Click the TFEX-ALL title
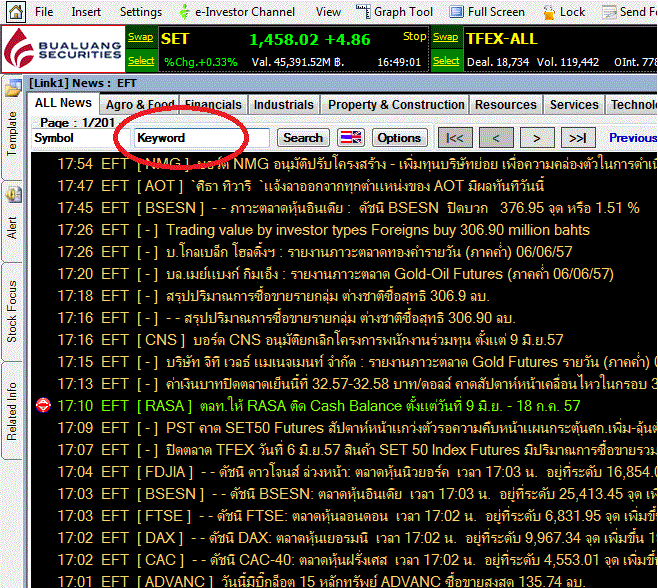This screenshot has width=658, height=588. (502, 39)
